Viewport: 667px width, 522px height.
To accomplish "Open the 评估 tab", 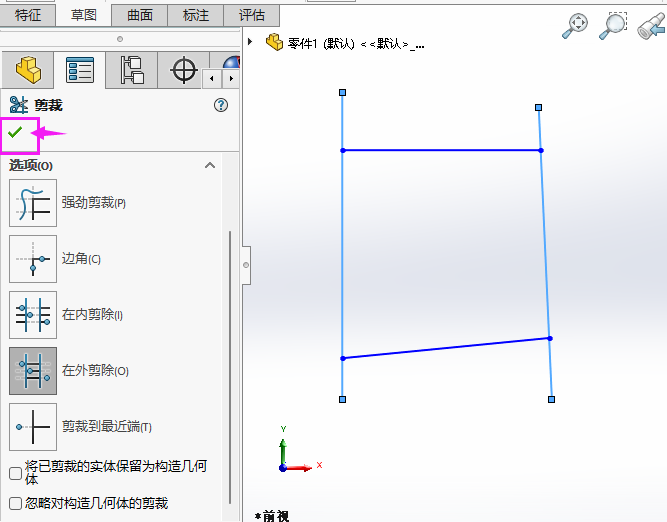I will [251, 15].
